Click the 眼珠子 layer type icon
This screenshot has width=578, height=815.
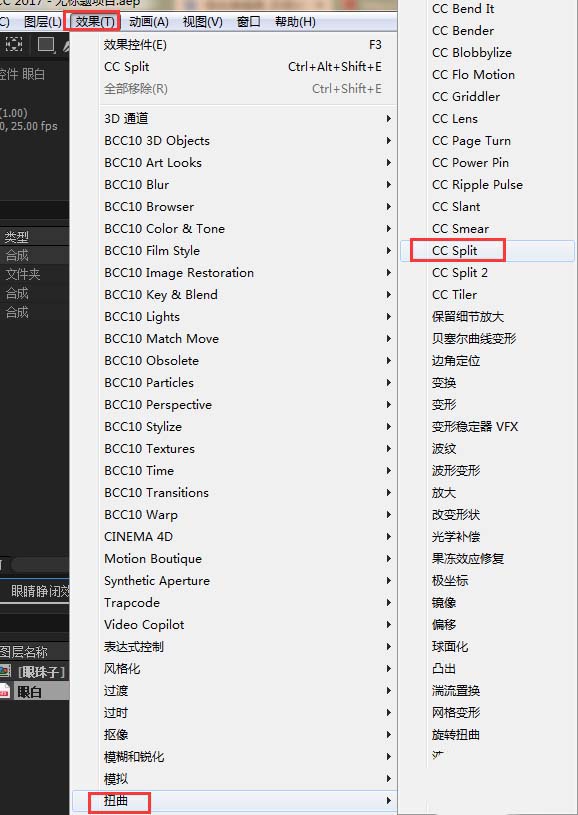[x=5, y=671]
